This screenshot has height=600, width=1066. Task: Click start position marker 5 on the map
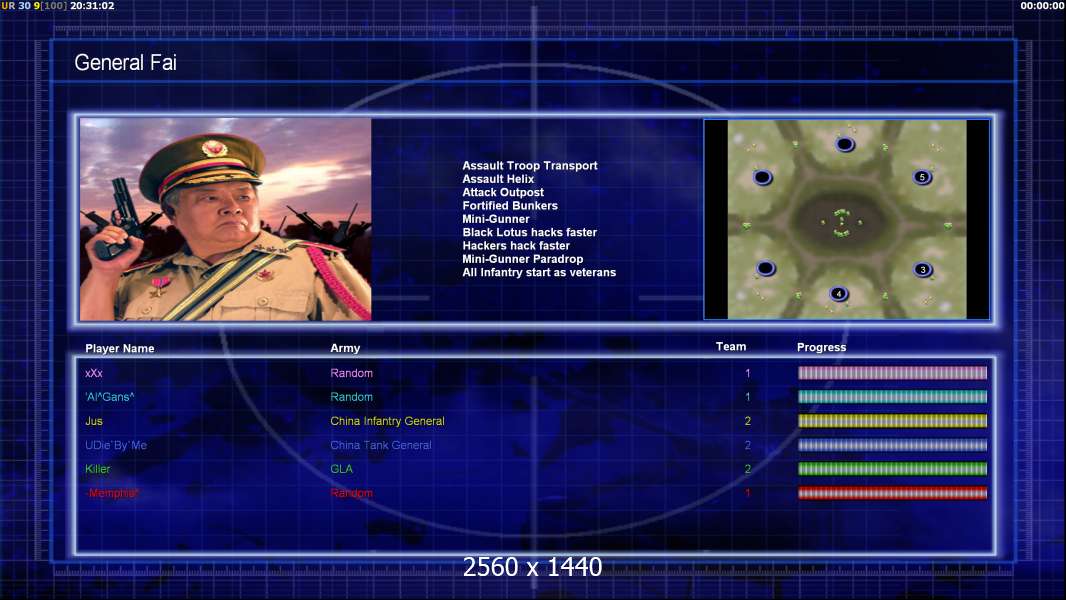click(x=922, y=177)
